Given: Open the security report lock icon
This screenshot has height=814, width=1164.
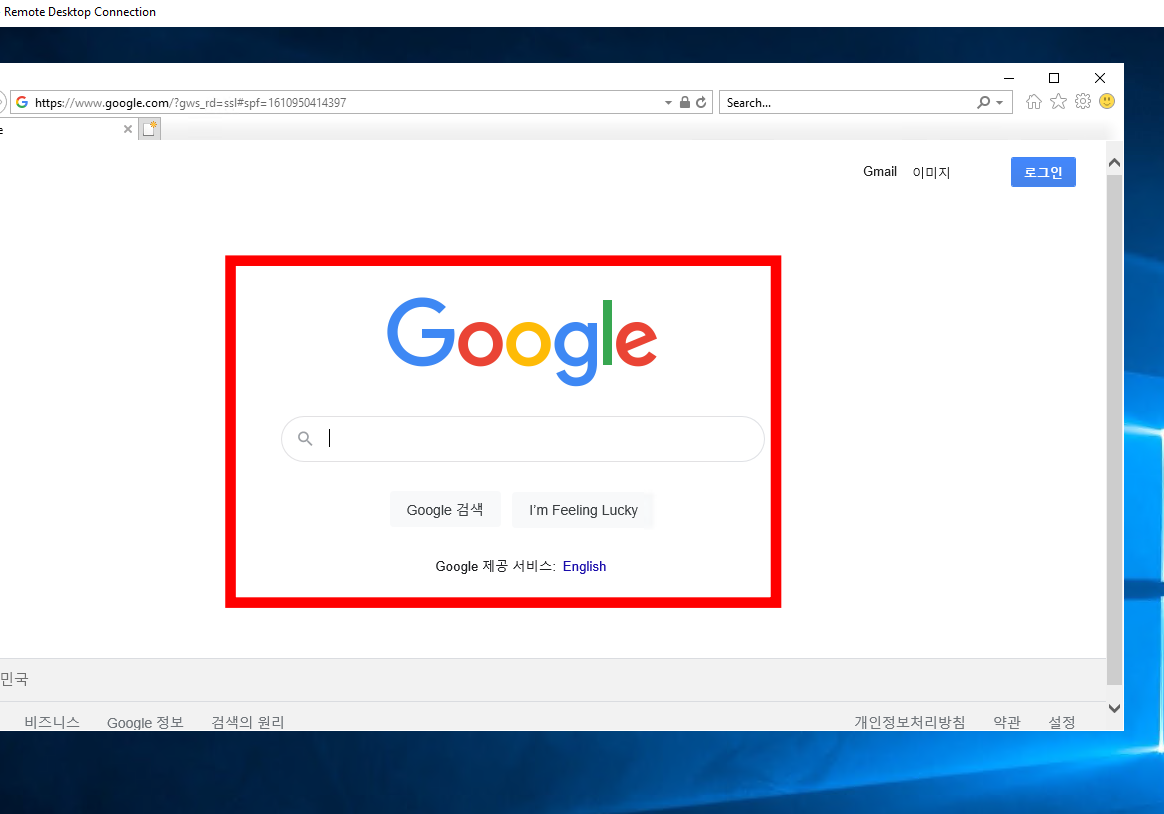Looking at the screenshot, I should [684, 102].
